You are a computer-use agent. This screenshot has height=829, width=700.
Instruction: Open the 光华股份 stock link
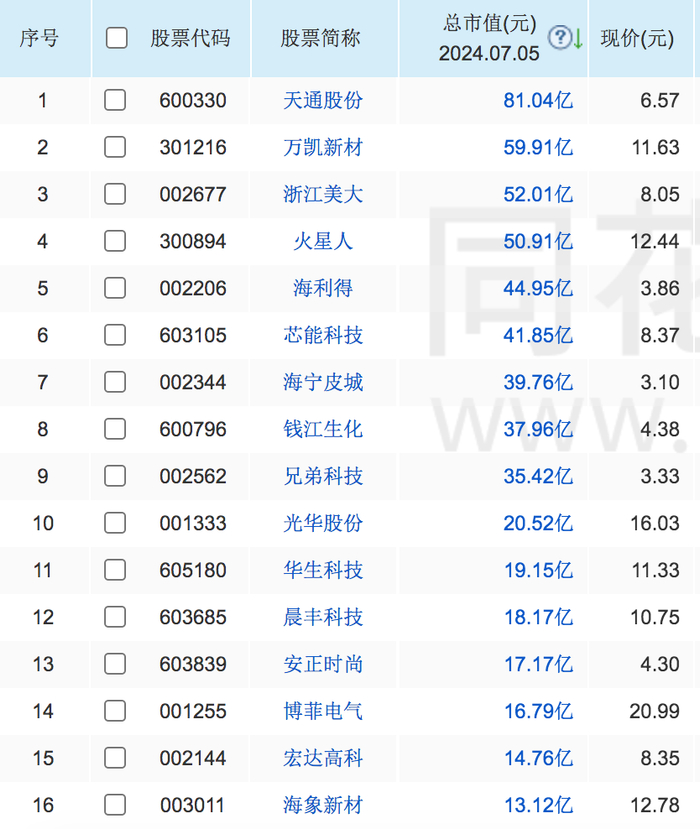pos(323,523)
